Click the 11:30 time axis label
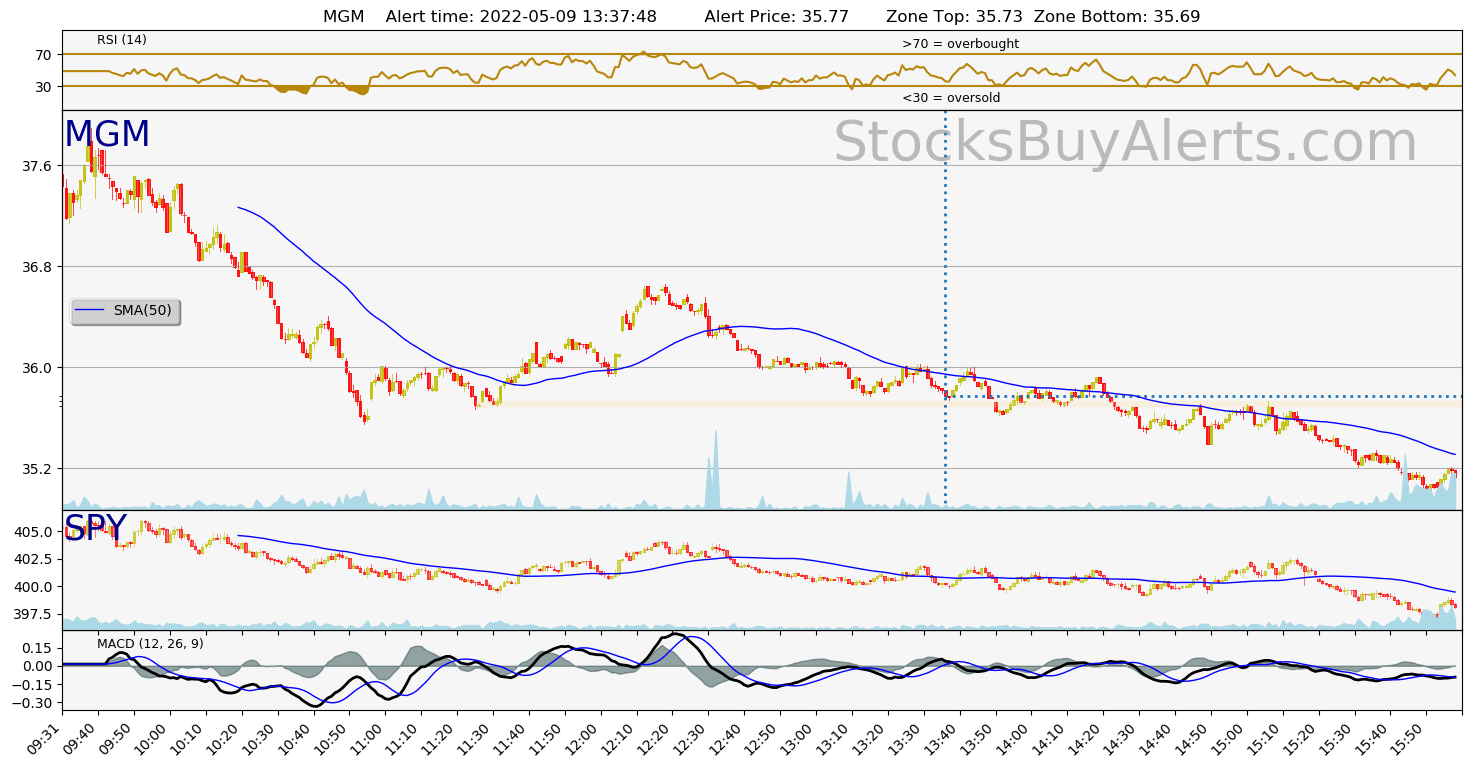Image resolution: width=1477 pixels, height=768 pixels. click(477, 738)
